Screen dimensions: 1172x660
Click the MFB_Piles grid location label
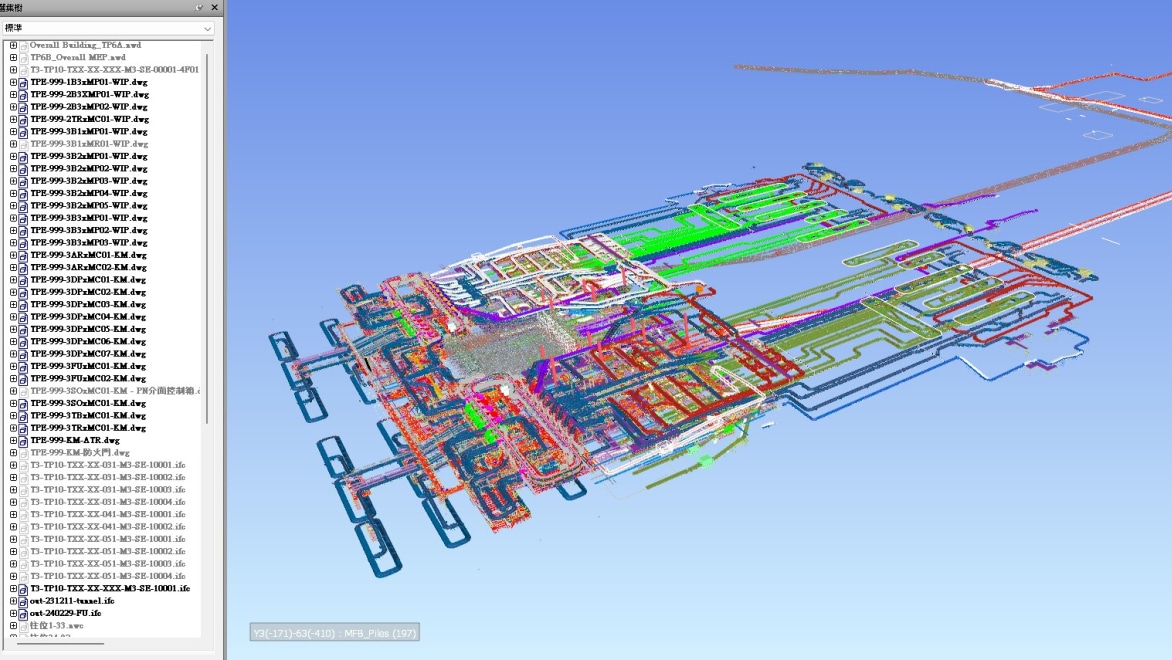tap(334, 632)
